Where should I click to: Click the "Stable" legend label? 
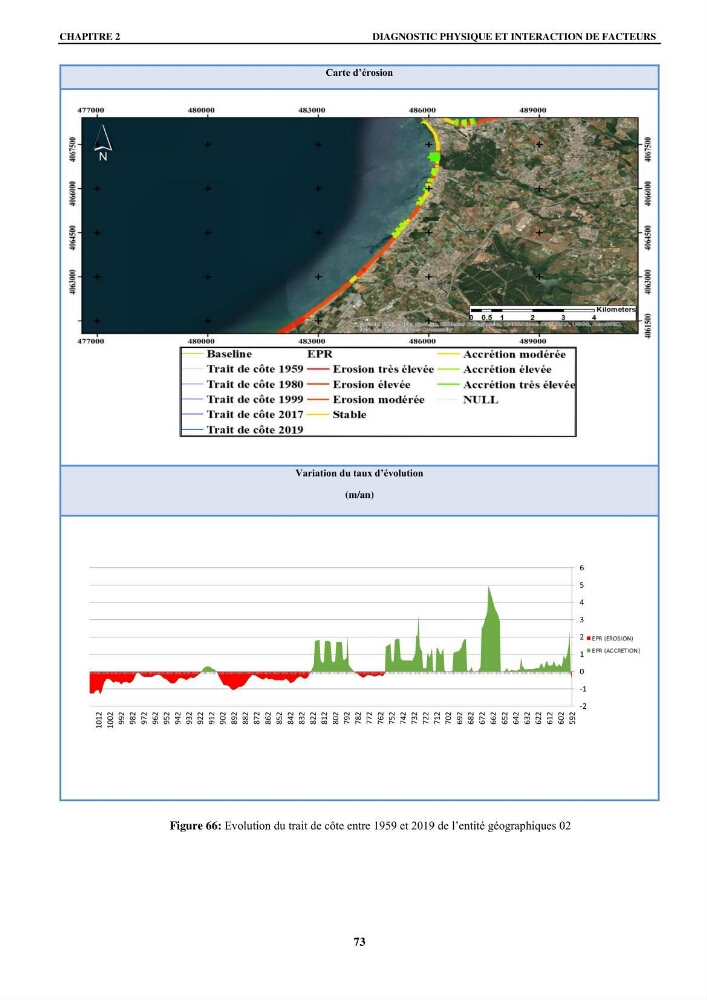349,415
